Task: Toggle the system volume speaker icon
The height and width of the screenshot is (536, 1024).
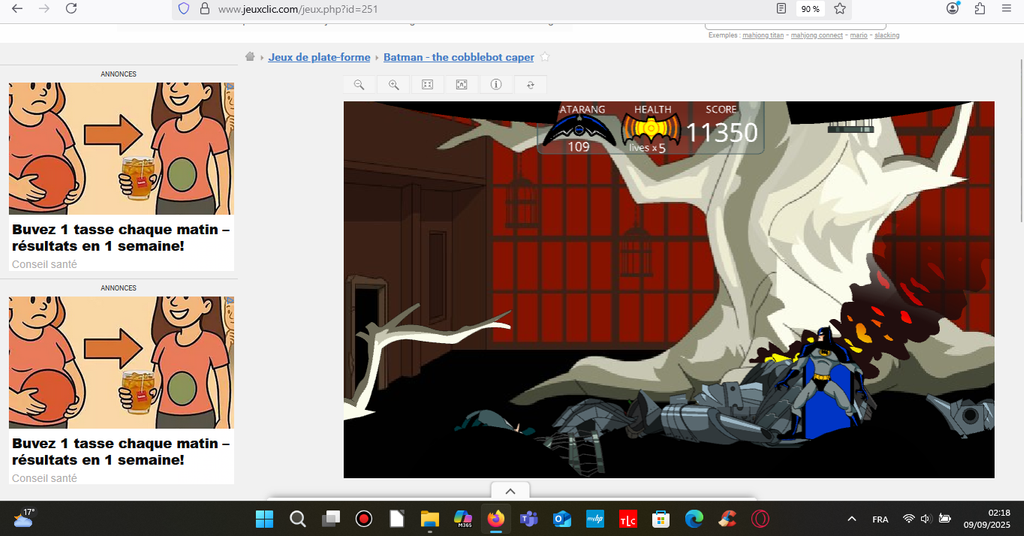Action: click(925, 519)
